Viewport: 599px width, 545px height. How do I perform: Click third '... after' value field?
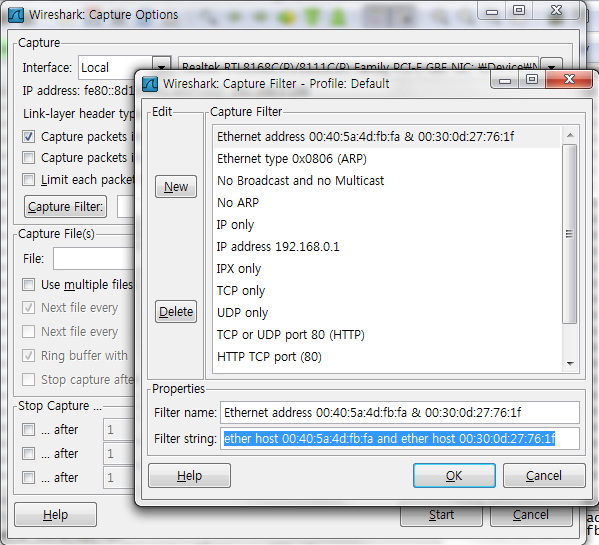point(119,477)
